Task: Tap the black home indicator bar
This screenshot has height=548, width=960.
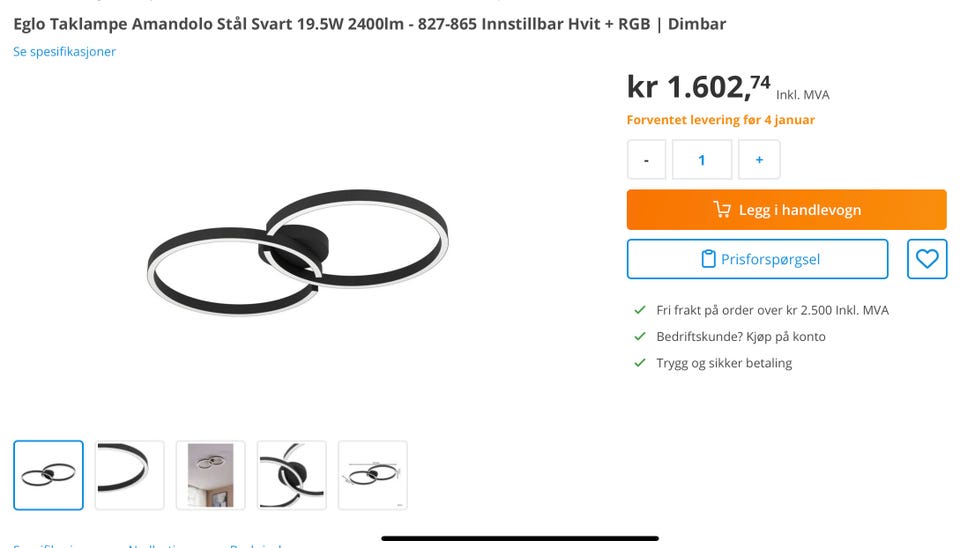Action: [520, 538]
